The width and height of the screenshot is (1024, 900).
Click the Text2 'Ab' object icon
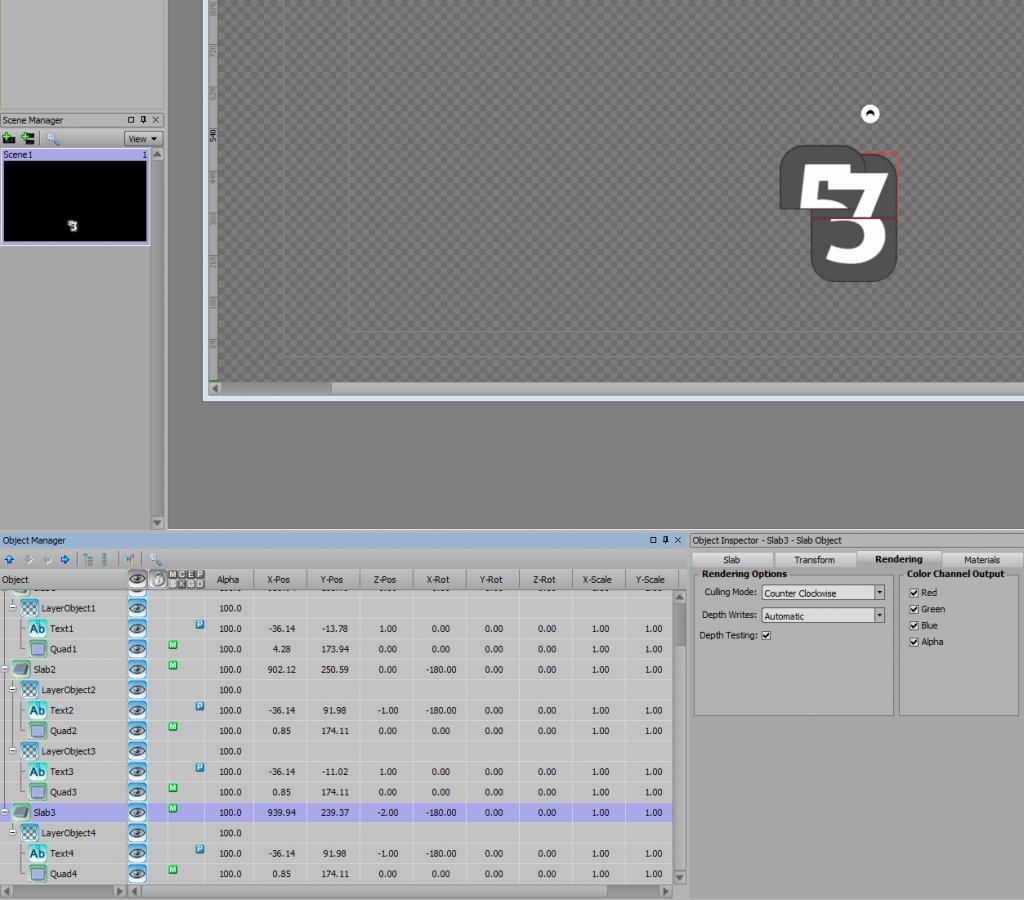(37, 710)
